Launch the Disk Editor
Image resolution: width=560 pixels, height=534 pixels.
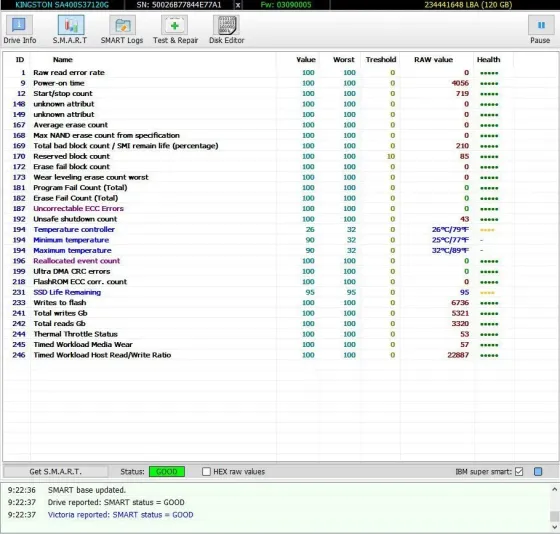226,29
